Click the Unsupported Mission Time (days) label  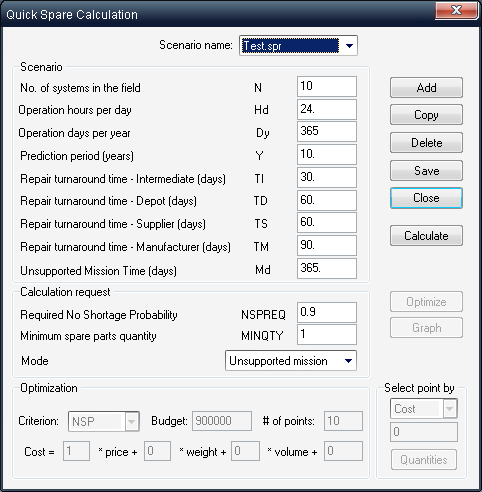(98, 271)
